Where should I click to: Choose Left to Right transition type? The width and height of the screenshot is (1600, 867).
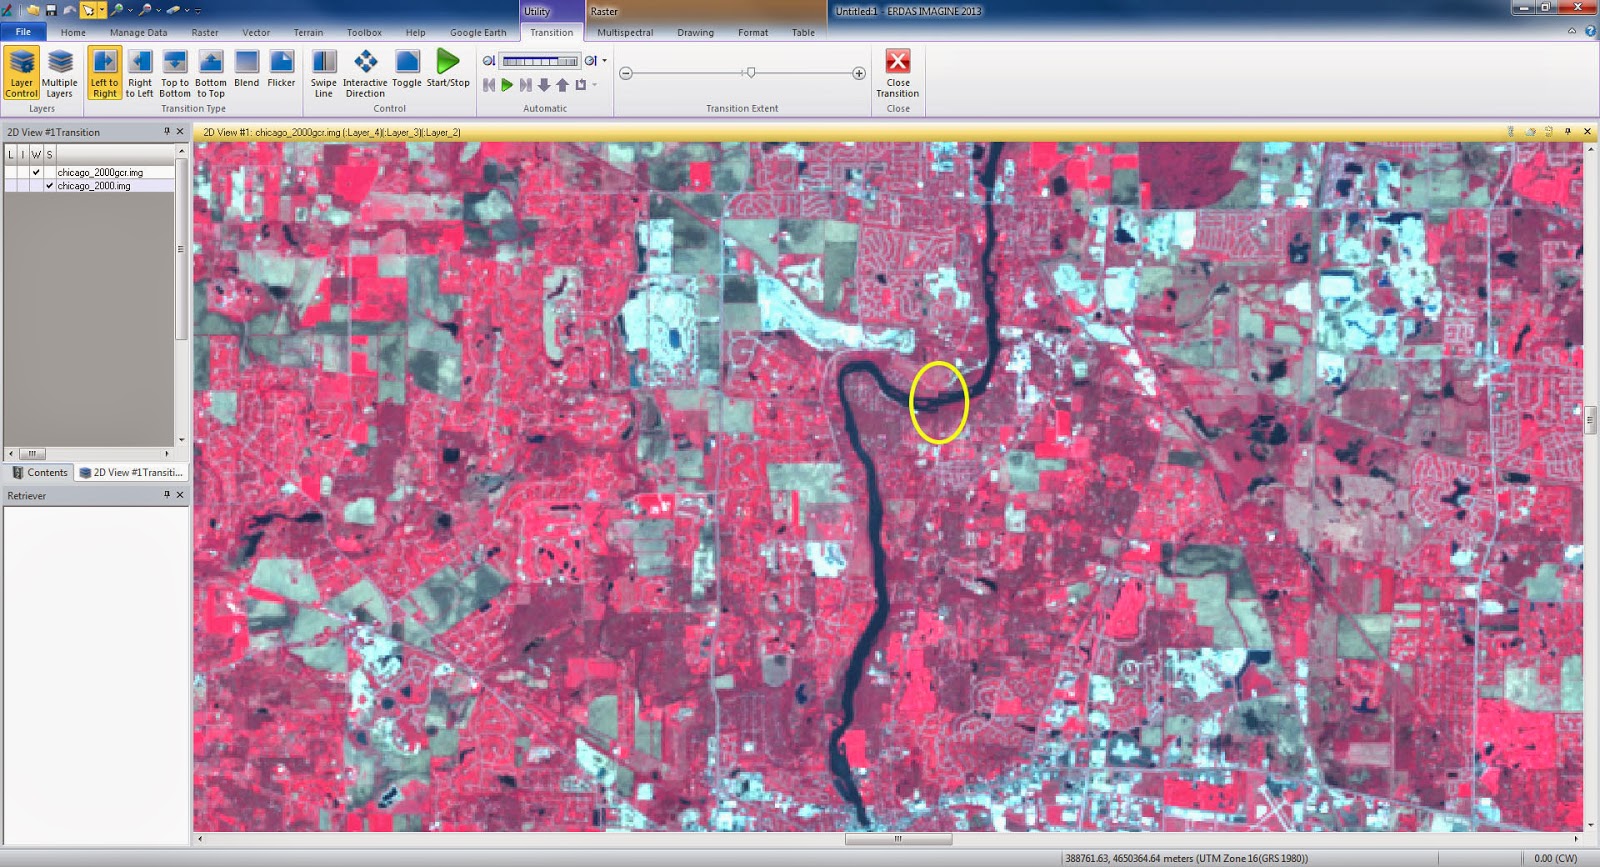coord(104,73)
